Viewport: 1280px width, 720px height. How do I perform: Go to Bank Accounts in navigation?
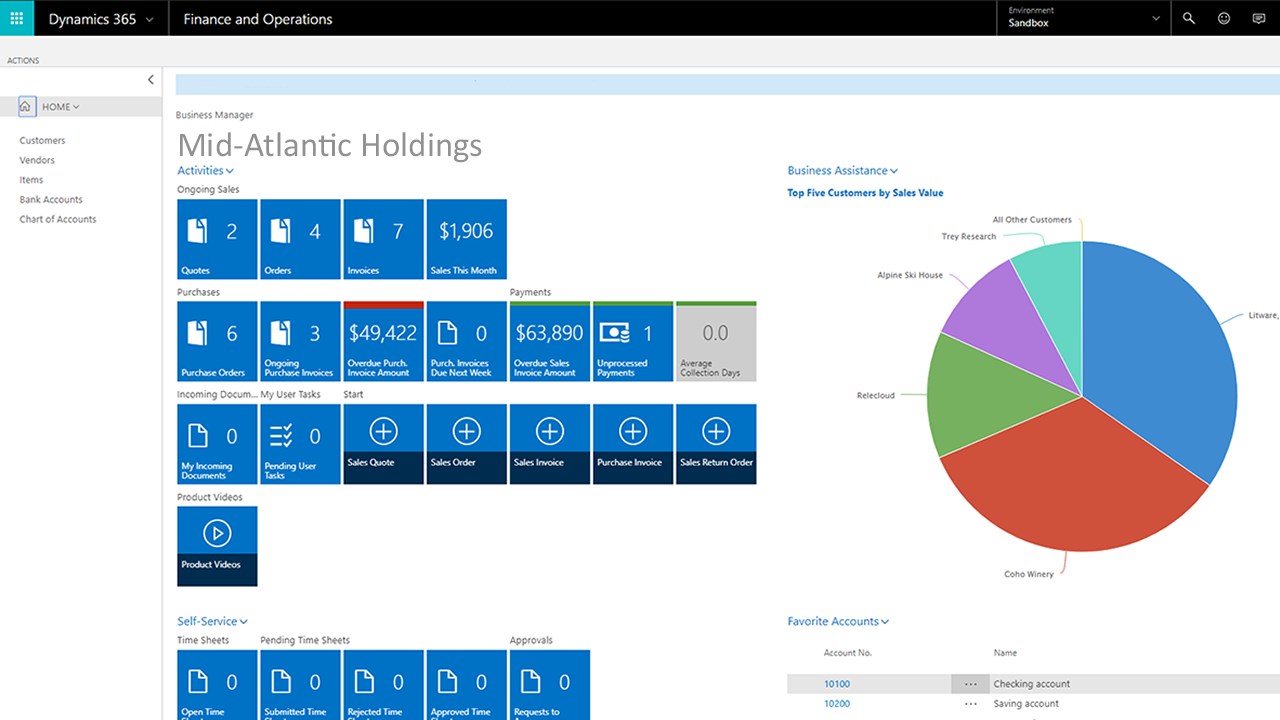coord(51,200)
